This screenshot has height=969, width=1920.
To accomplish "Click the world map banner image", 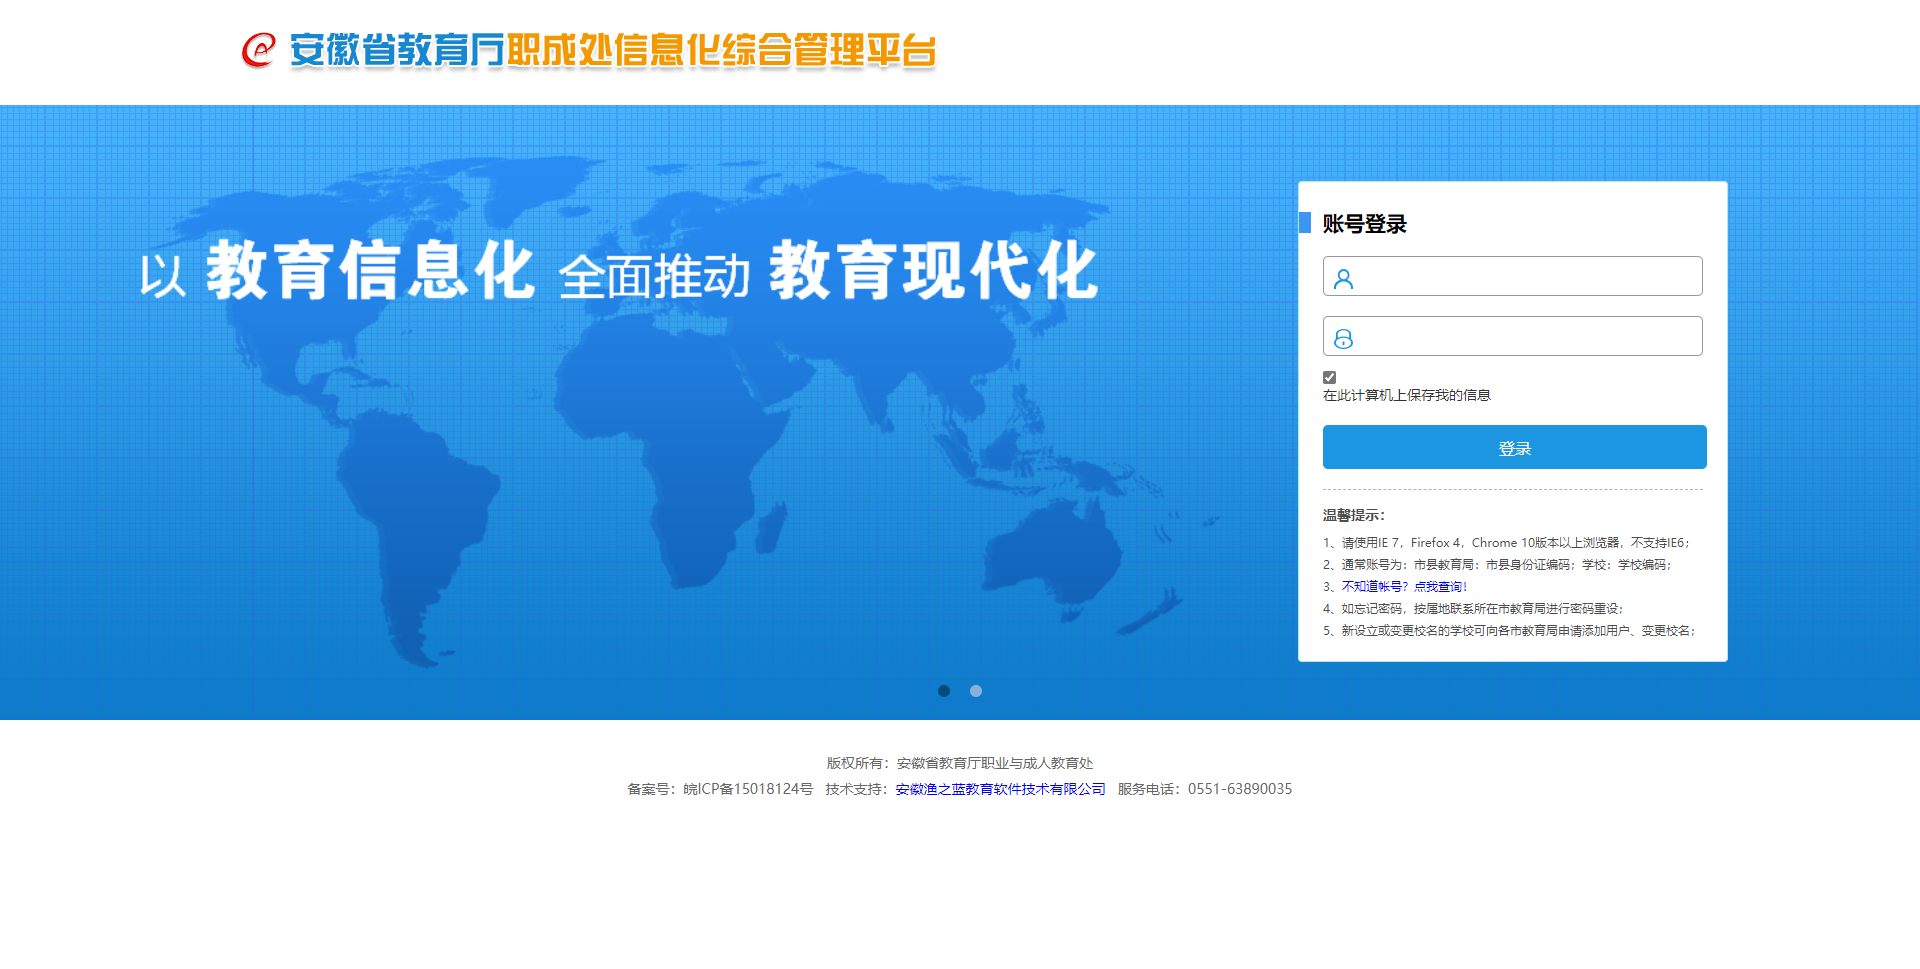I will 650,480.
